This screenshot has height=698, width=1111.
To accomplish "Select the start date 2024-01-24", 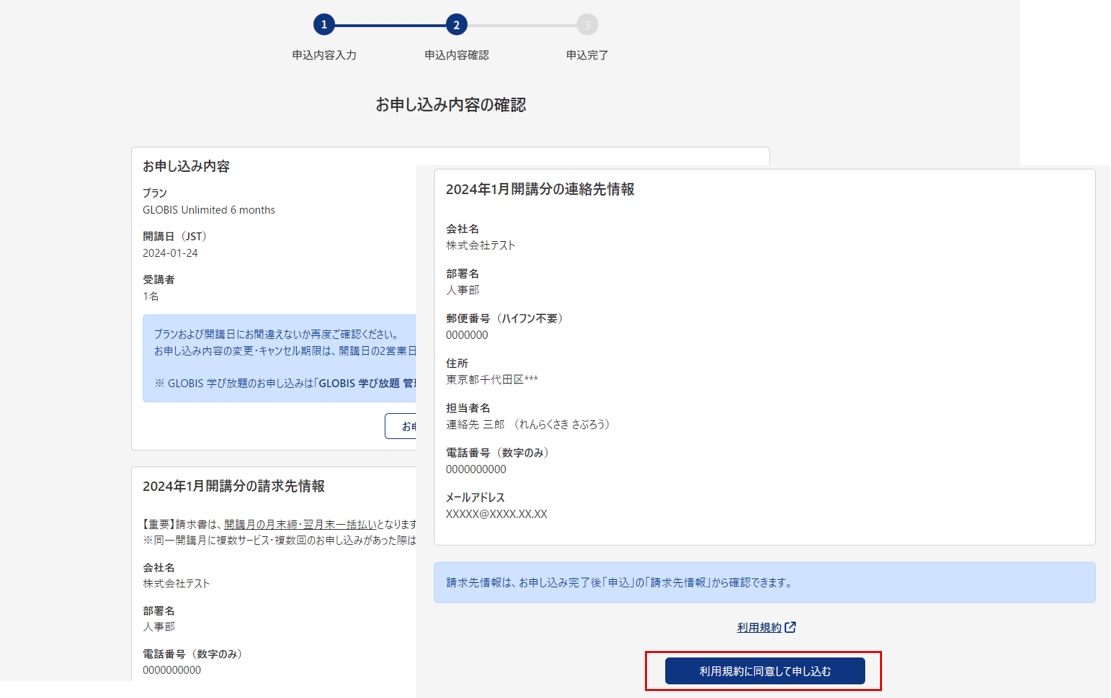I will pos(170,253).
